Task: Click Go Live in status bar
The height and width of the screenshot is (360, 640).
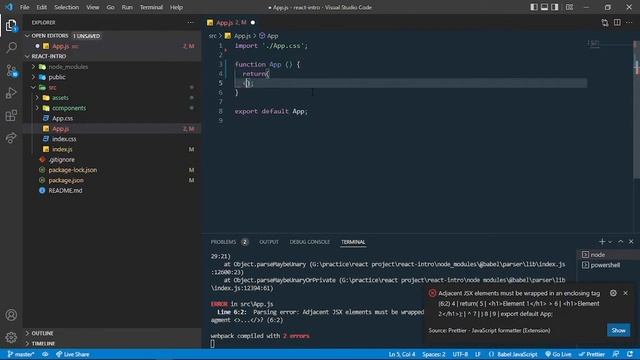Action: pyautogui.click(x=558, y=354)
